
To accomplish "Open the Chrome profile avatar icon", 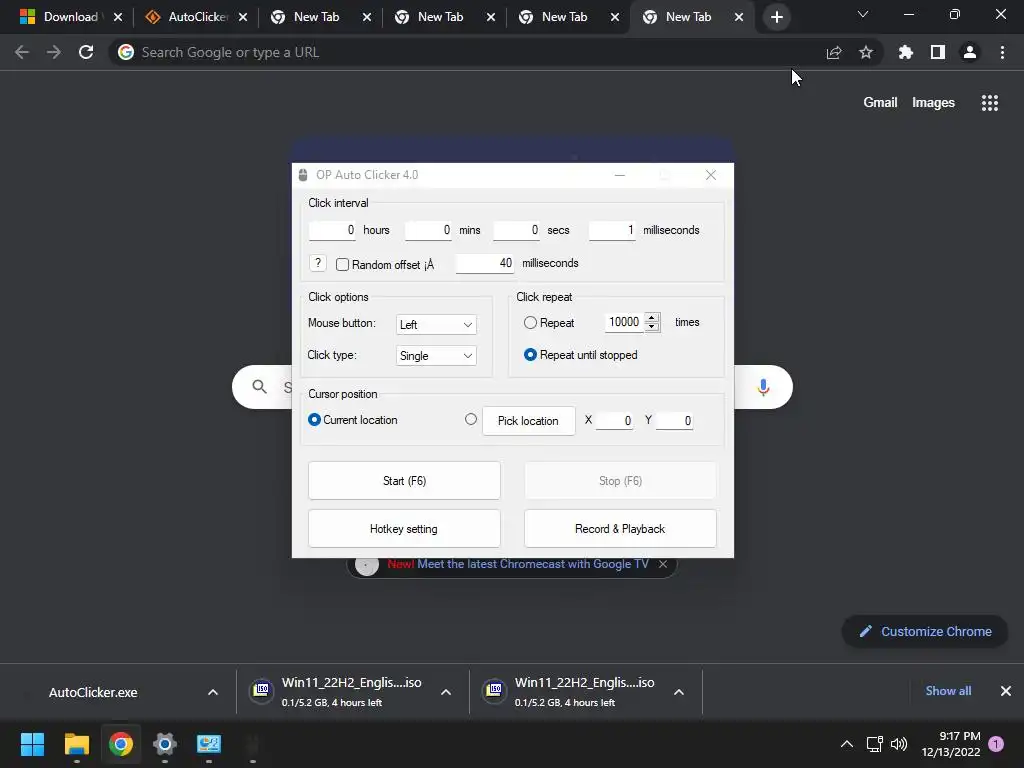I will [970, 52].
